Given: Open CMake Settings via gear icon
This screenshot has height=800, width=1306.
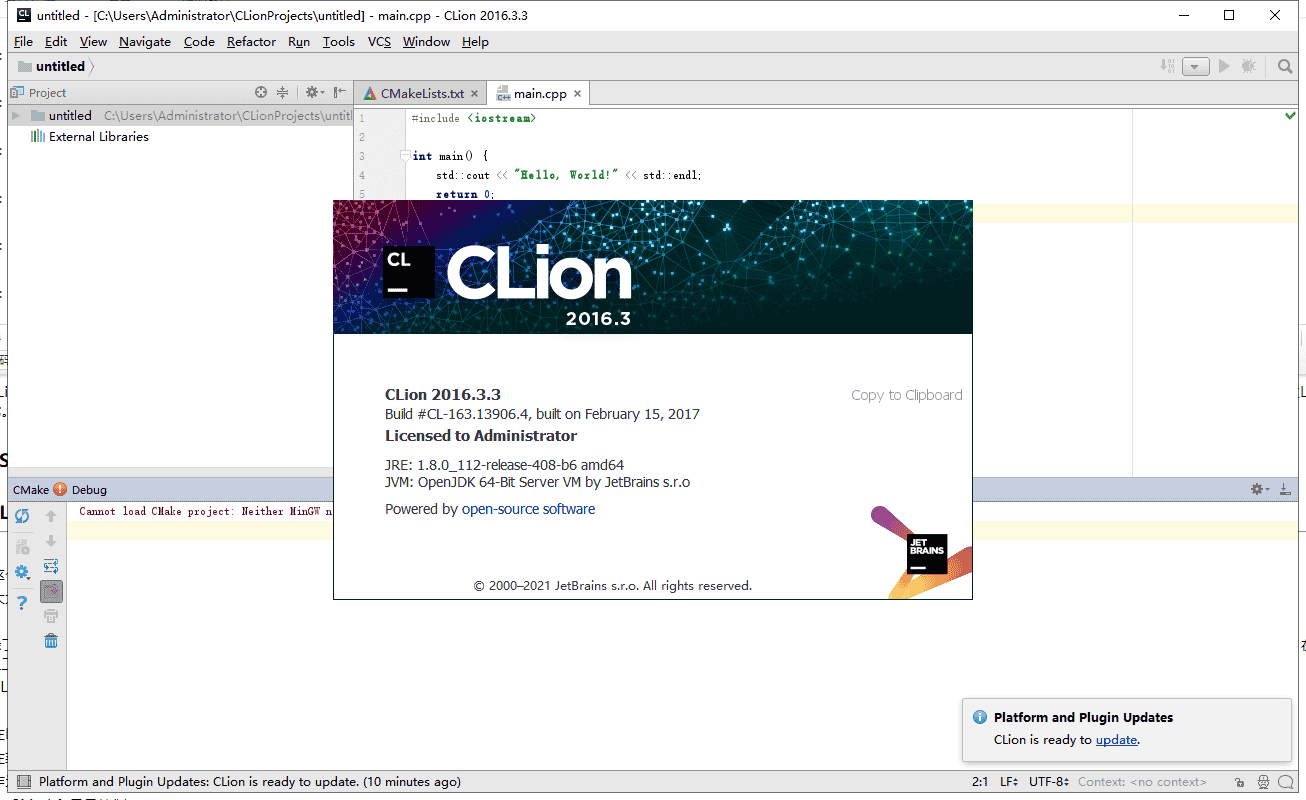Looking at the screenshot, I should 21,570.
